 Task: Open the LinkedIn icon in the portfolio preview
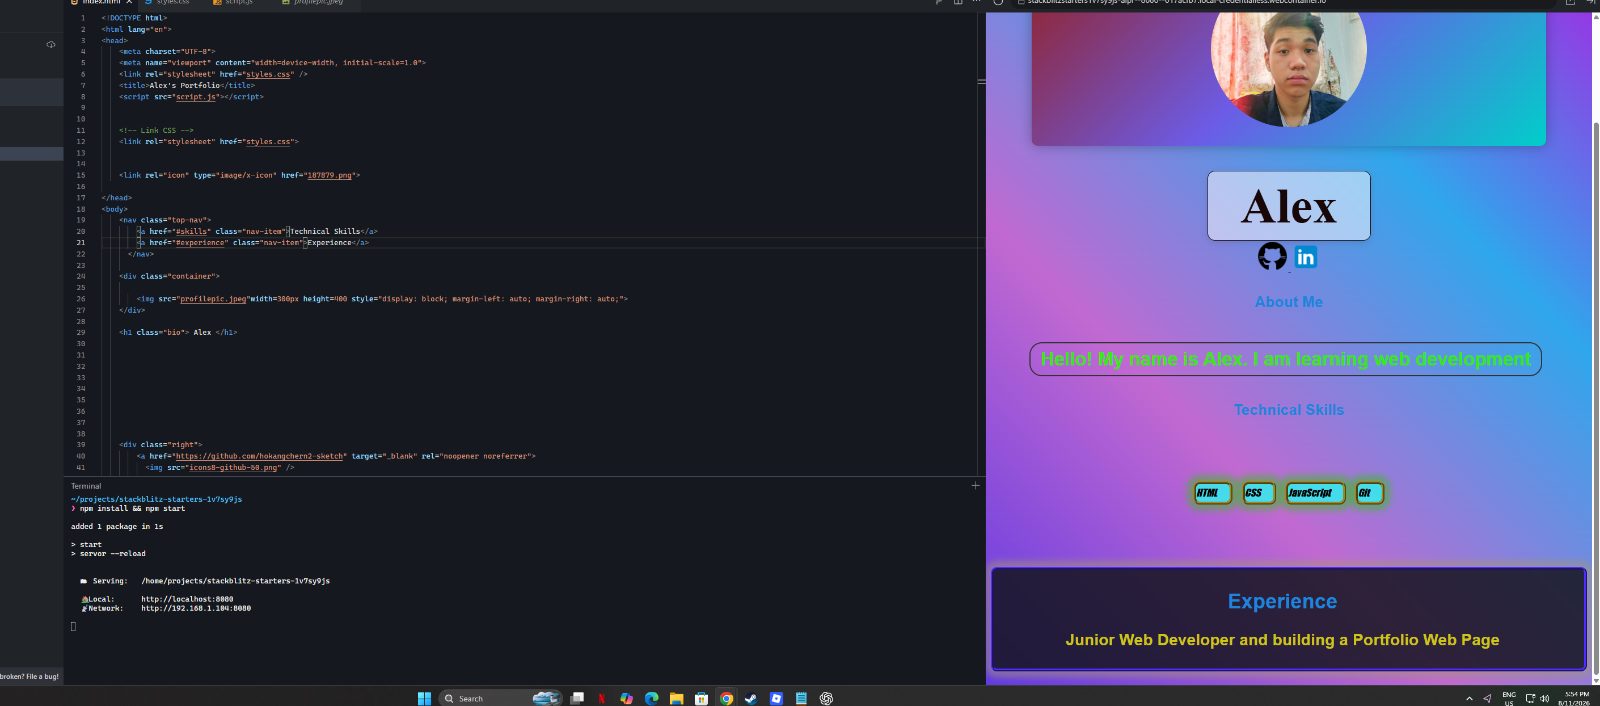(x=1306, y=257)
